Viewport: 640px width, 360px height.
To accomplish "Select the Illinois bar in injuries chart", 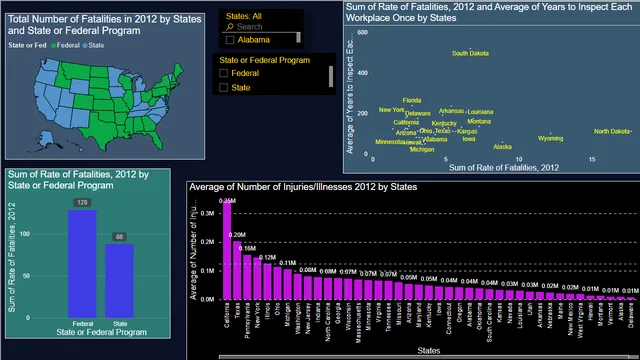I will [x=267, y=282].
